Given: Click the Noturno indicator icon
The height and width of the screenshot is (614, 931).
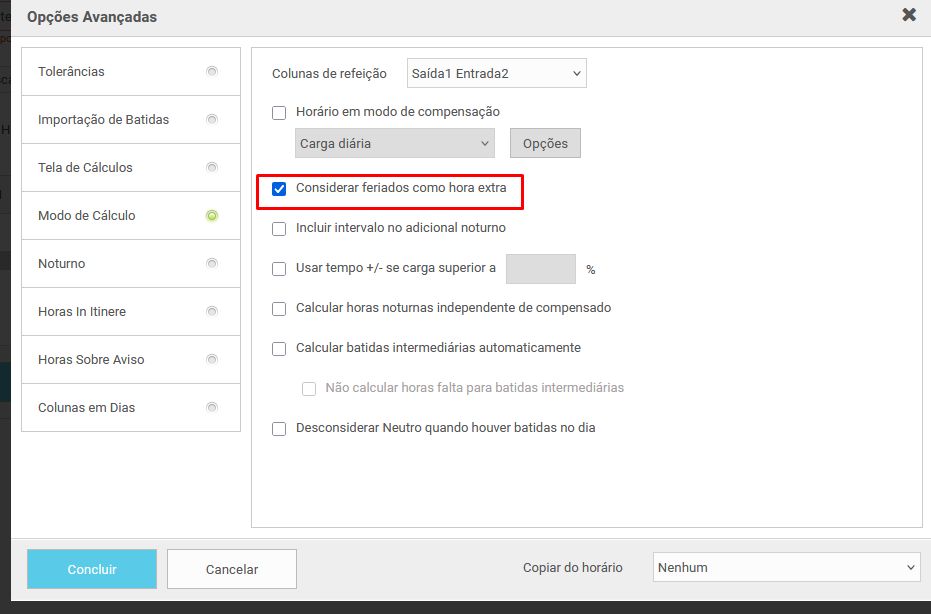Looking at the screenshot, I should 211,263.
